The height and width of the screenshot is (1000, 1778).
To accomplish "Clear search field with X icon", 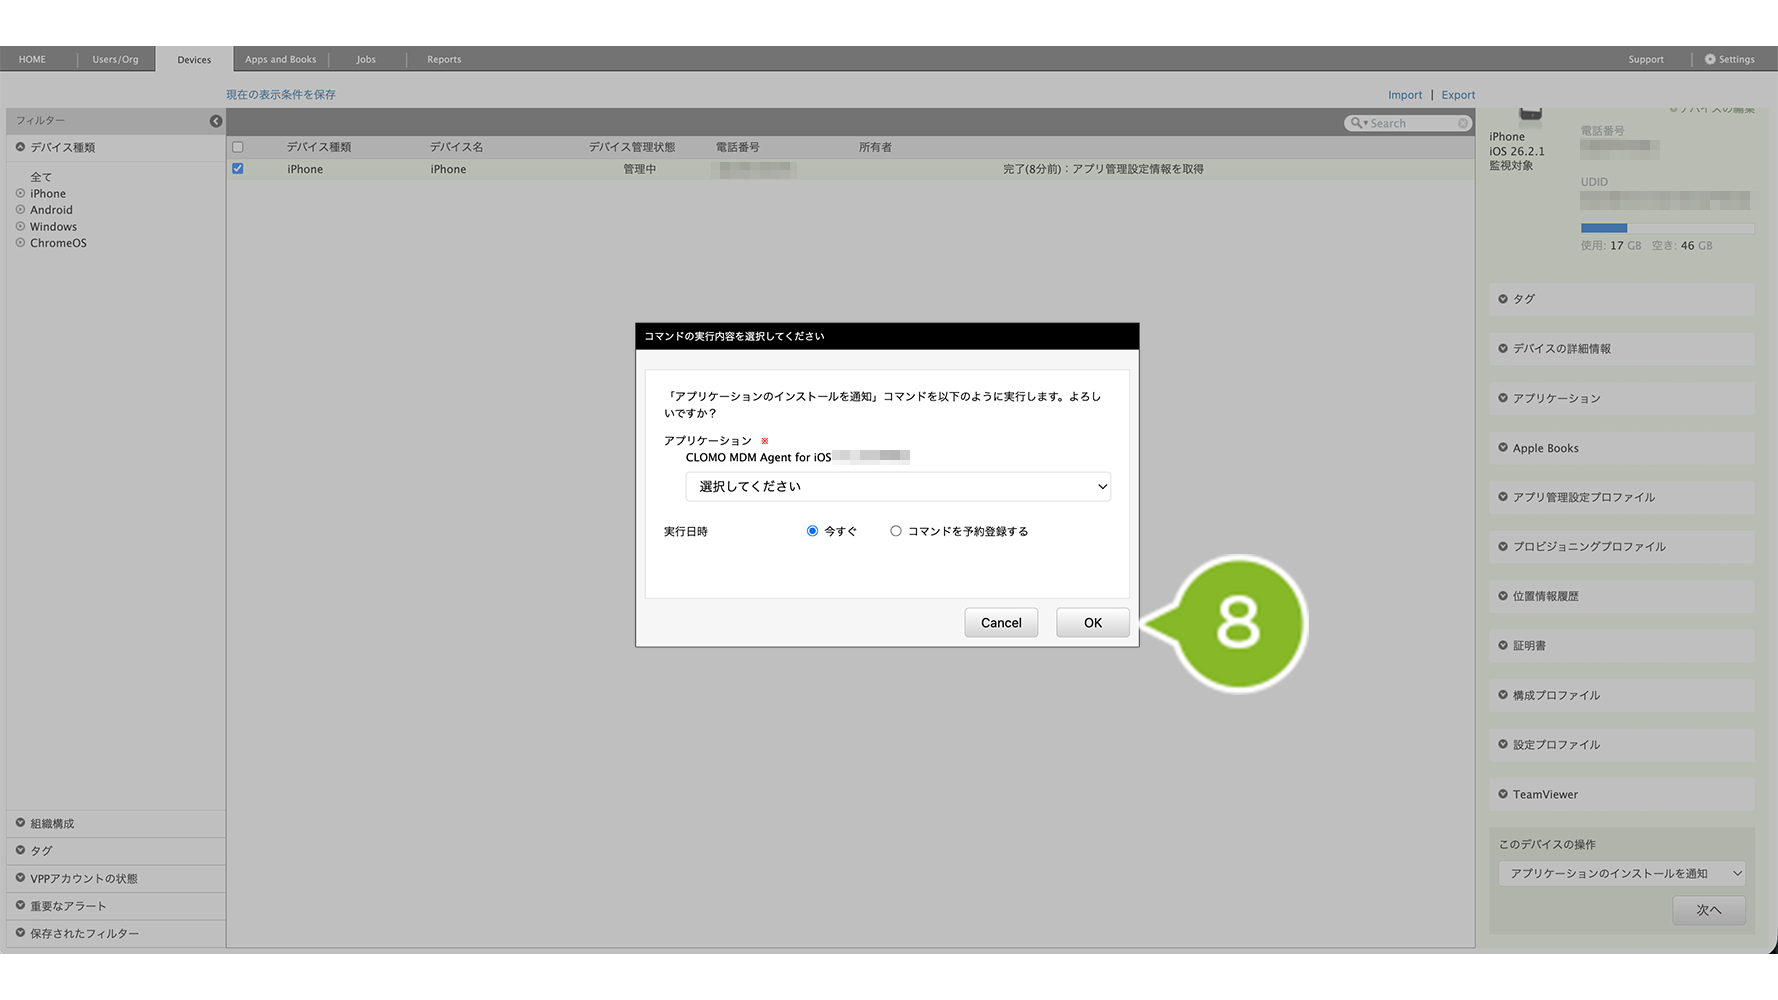I will (1463, 123).
